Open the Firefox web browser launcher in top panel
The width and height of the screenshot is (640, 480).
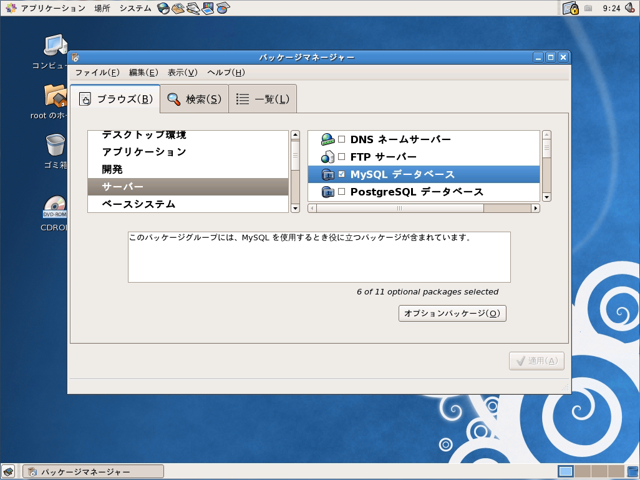[x=163, y=8]
